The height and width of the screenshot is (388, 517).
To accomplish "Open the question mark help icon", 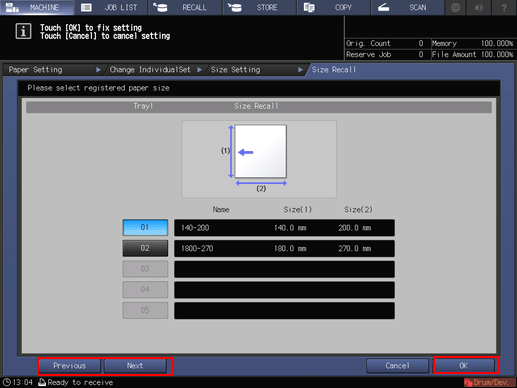I will 504,7.
